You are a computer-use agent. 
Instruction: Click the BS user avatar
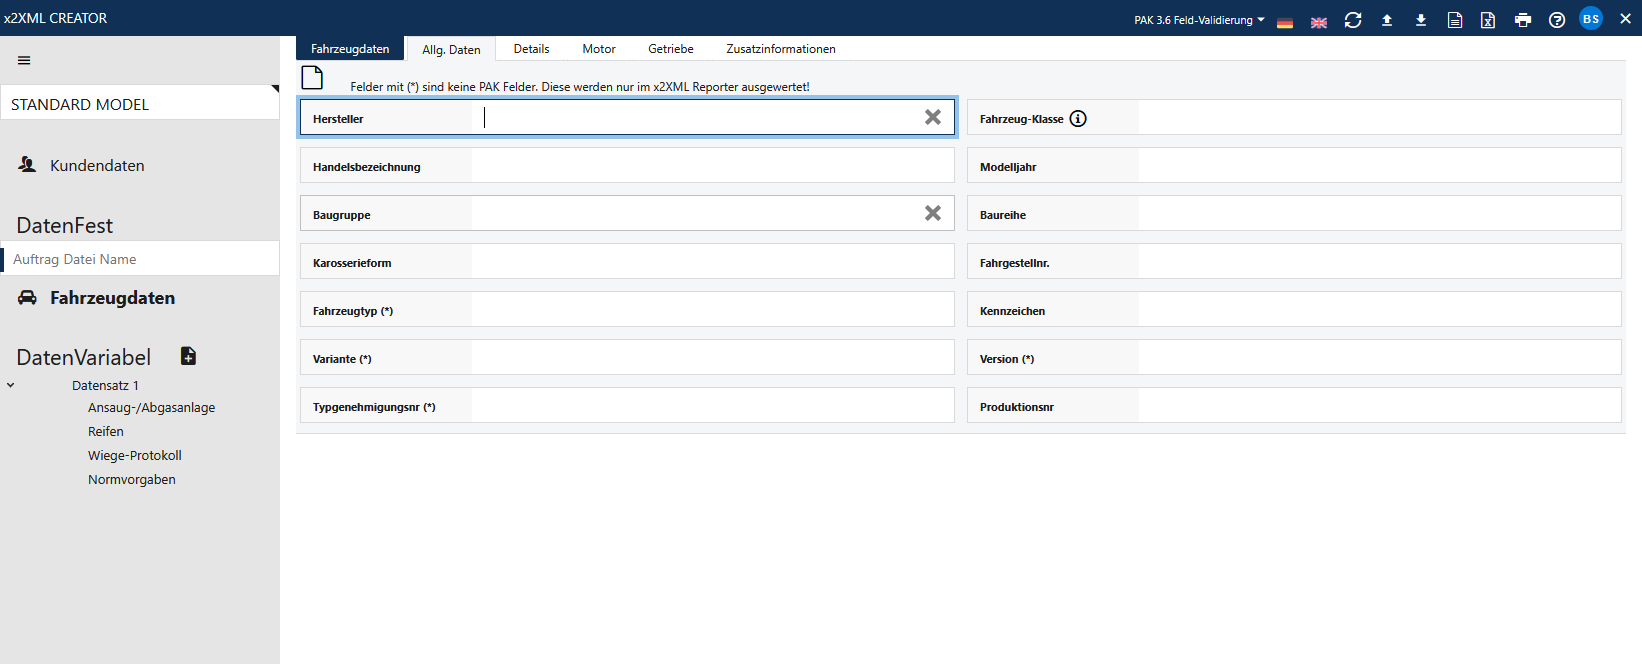tap(1590, 19)
